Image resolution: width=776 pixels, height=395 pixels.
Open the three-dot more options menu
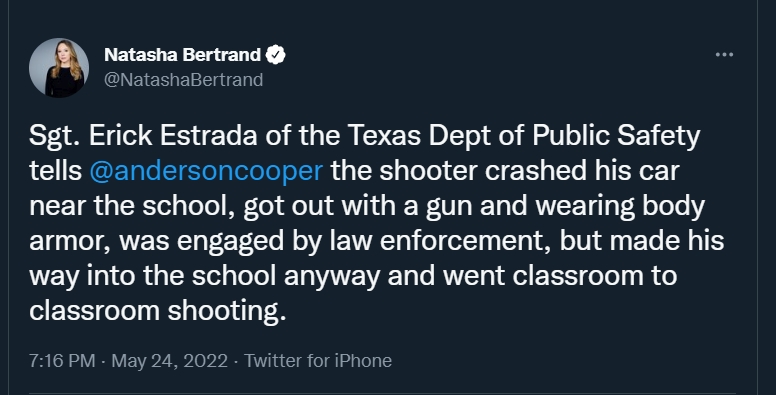[x=724, y=54]
